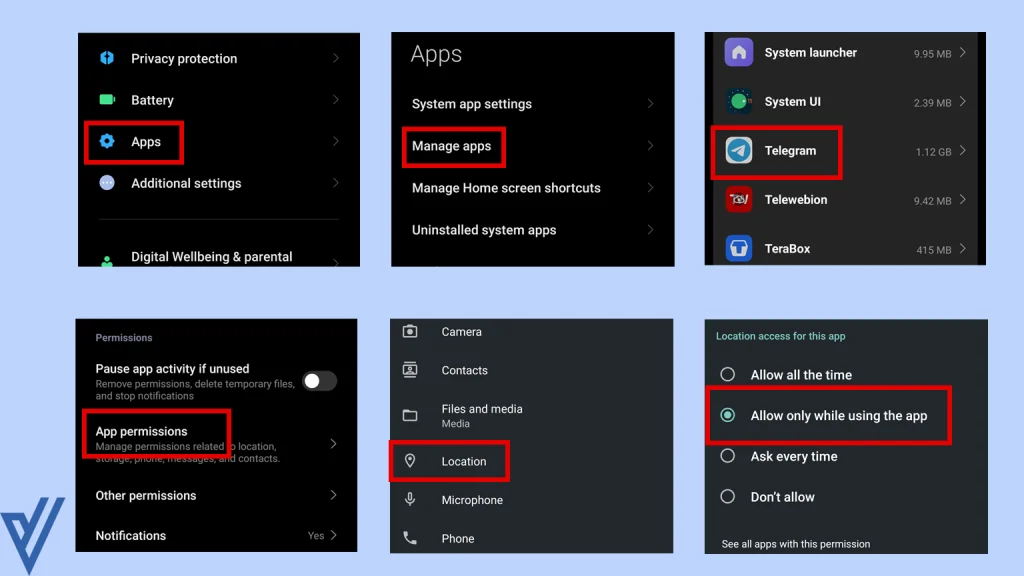Click the TeraBox 415 MB size value
This screenshot has width=1024, height=576.
pos(933,249)
